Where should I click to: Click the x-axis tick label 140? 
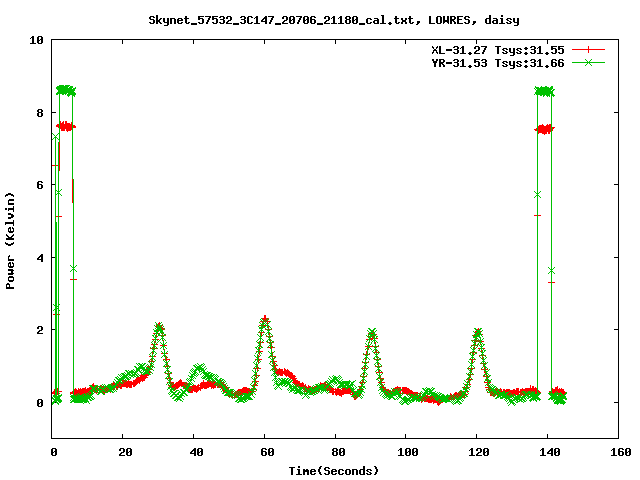tap(550, 452)
